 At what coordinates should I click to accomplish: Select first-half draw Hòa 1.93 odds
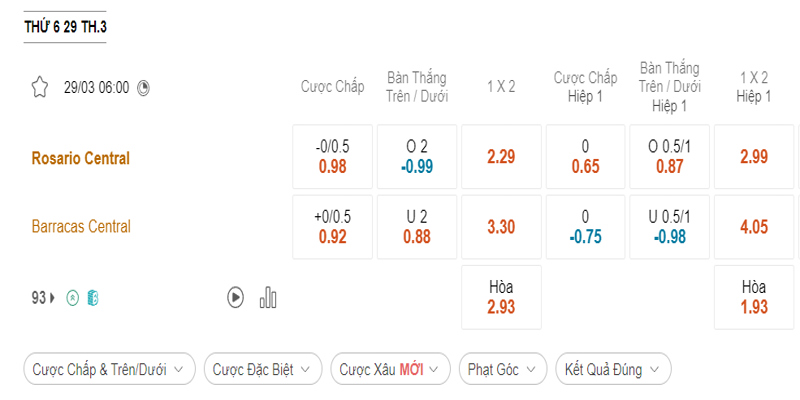(x=754, y=297)
